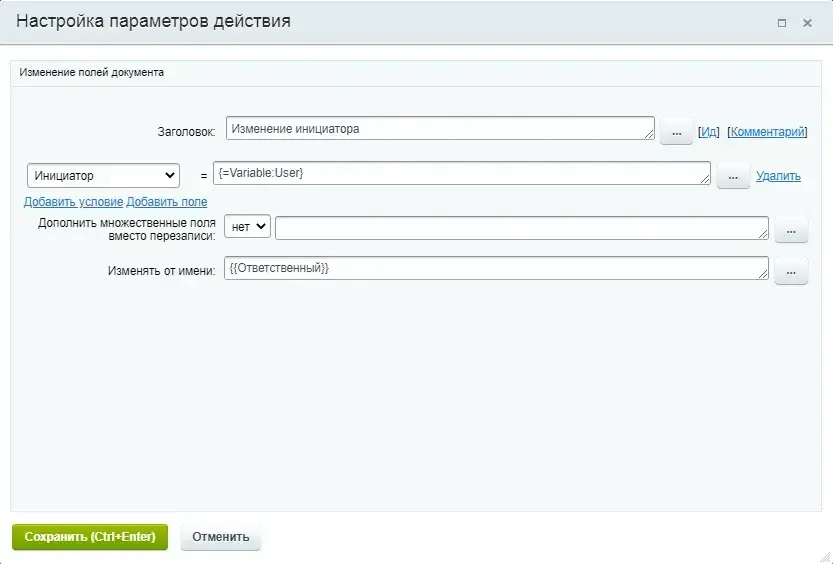Open the нет dropdown

248,227
